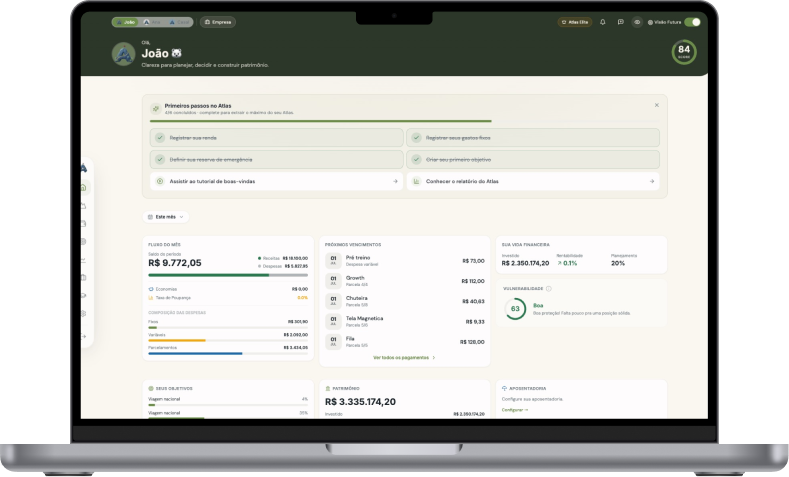
Task: Open the notifications bell icon
Action: pos(602,22)
